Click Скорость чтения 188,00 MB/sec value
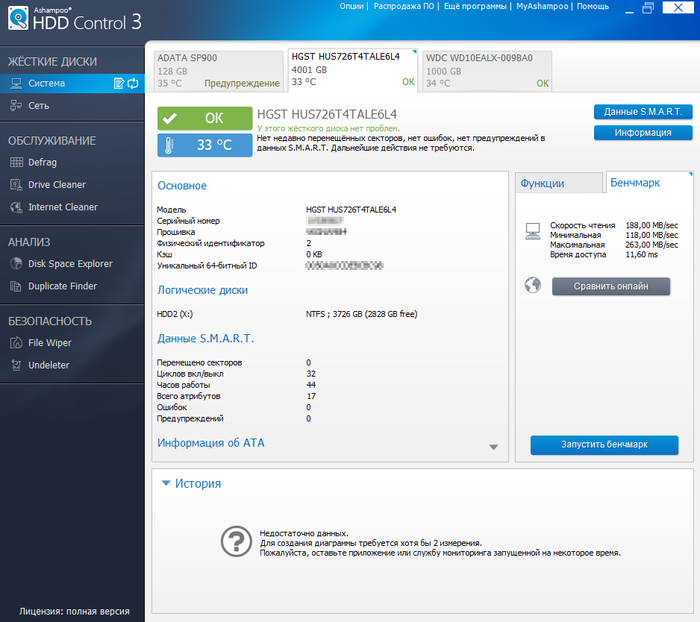 pos(652,225)
